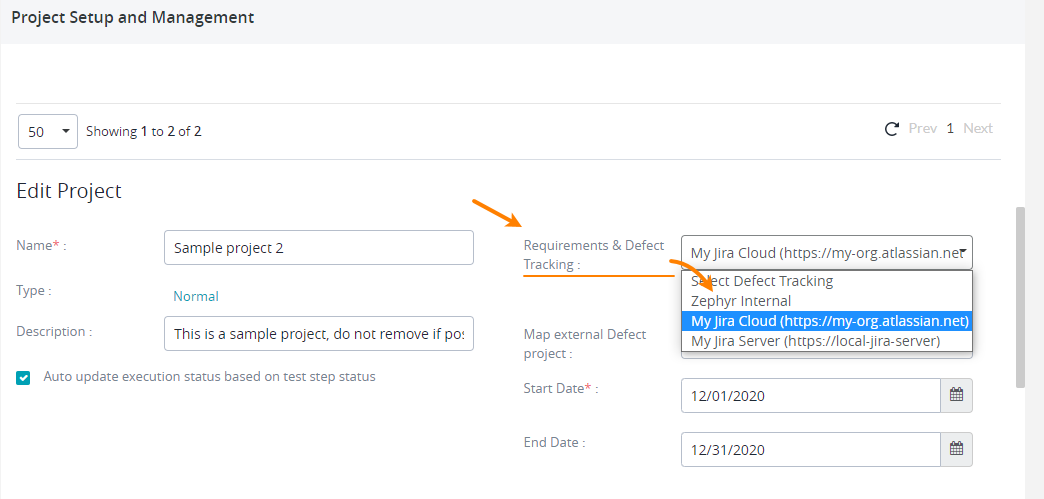Go to the Prev page
The height and width of the screenshot is (499, 1044).
(x=922, y=128)
